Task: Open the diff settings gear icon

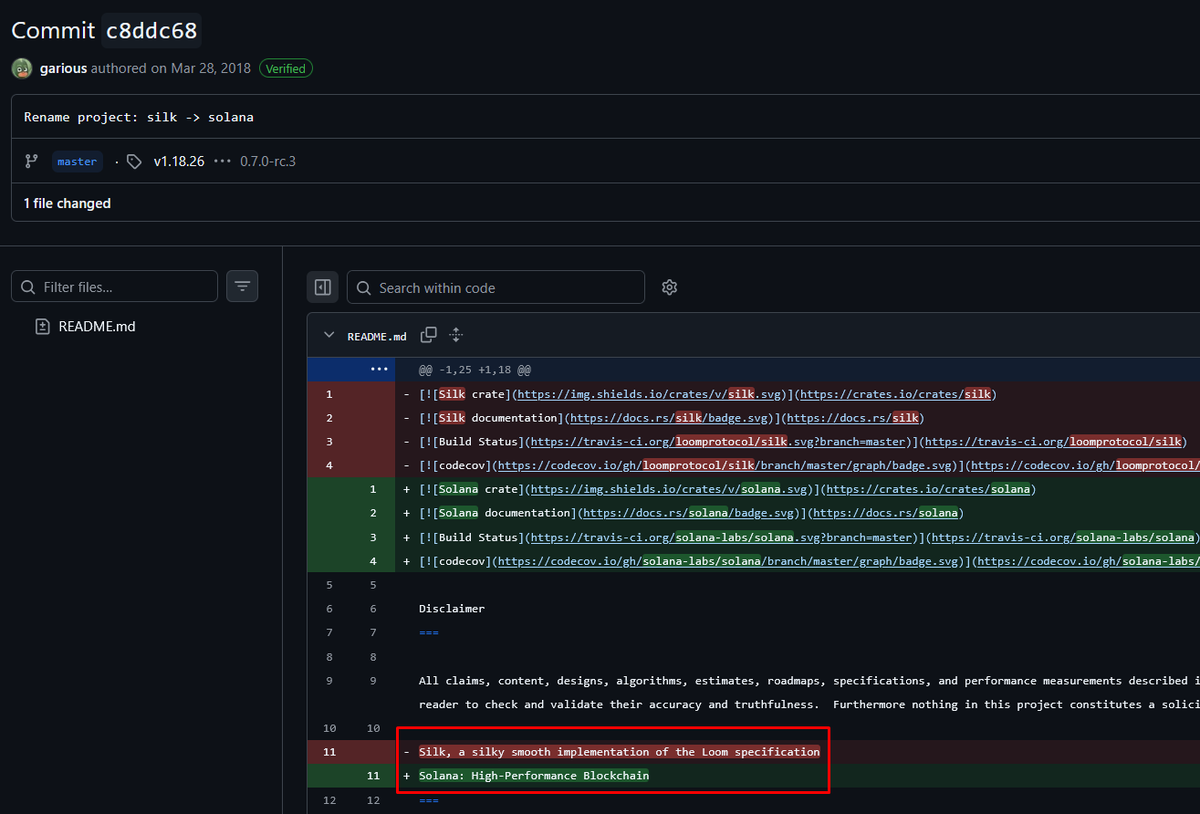Action: 669,287
